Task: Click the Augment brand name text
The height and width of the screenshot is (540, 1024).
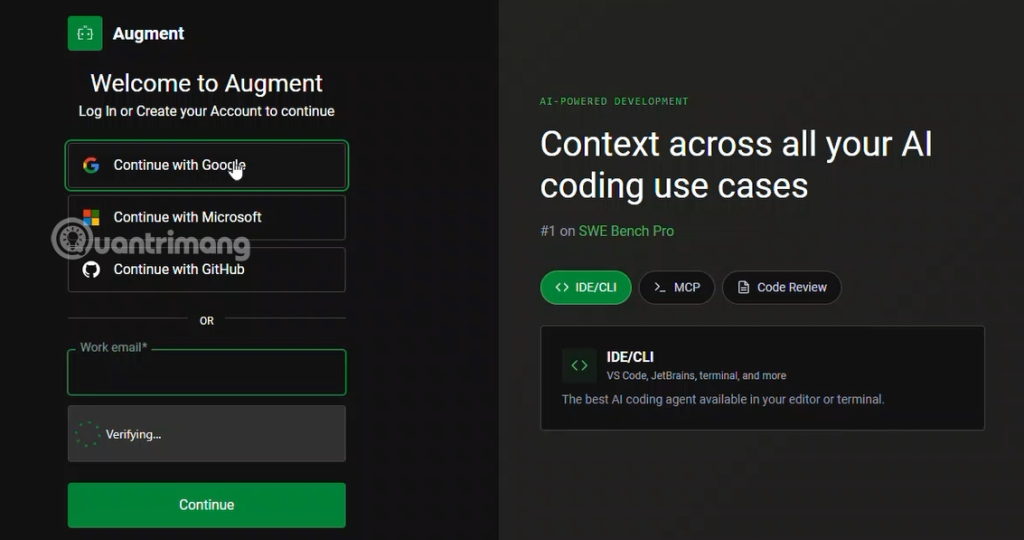Action: point(148,33)
